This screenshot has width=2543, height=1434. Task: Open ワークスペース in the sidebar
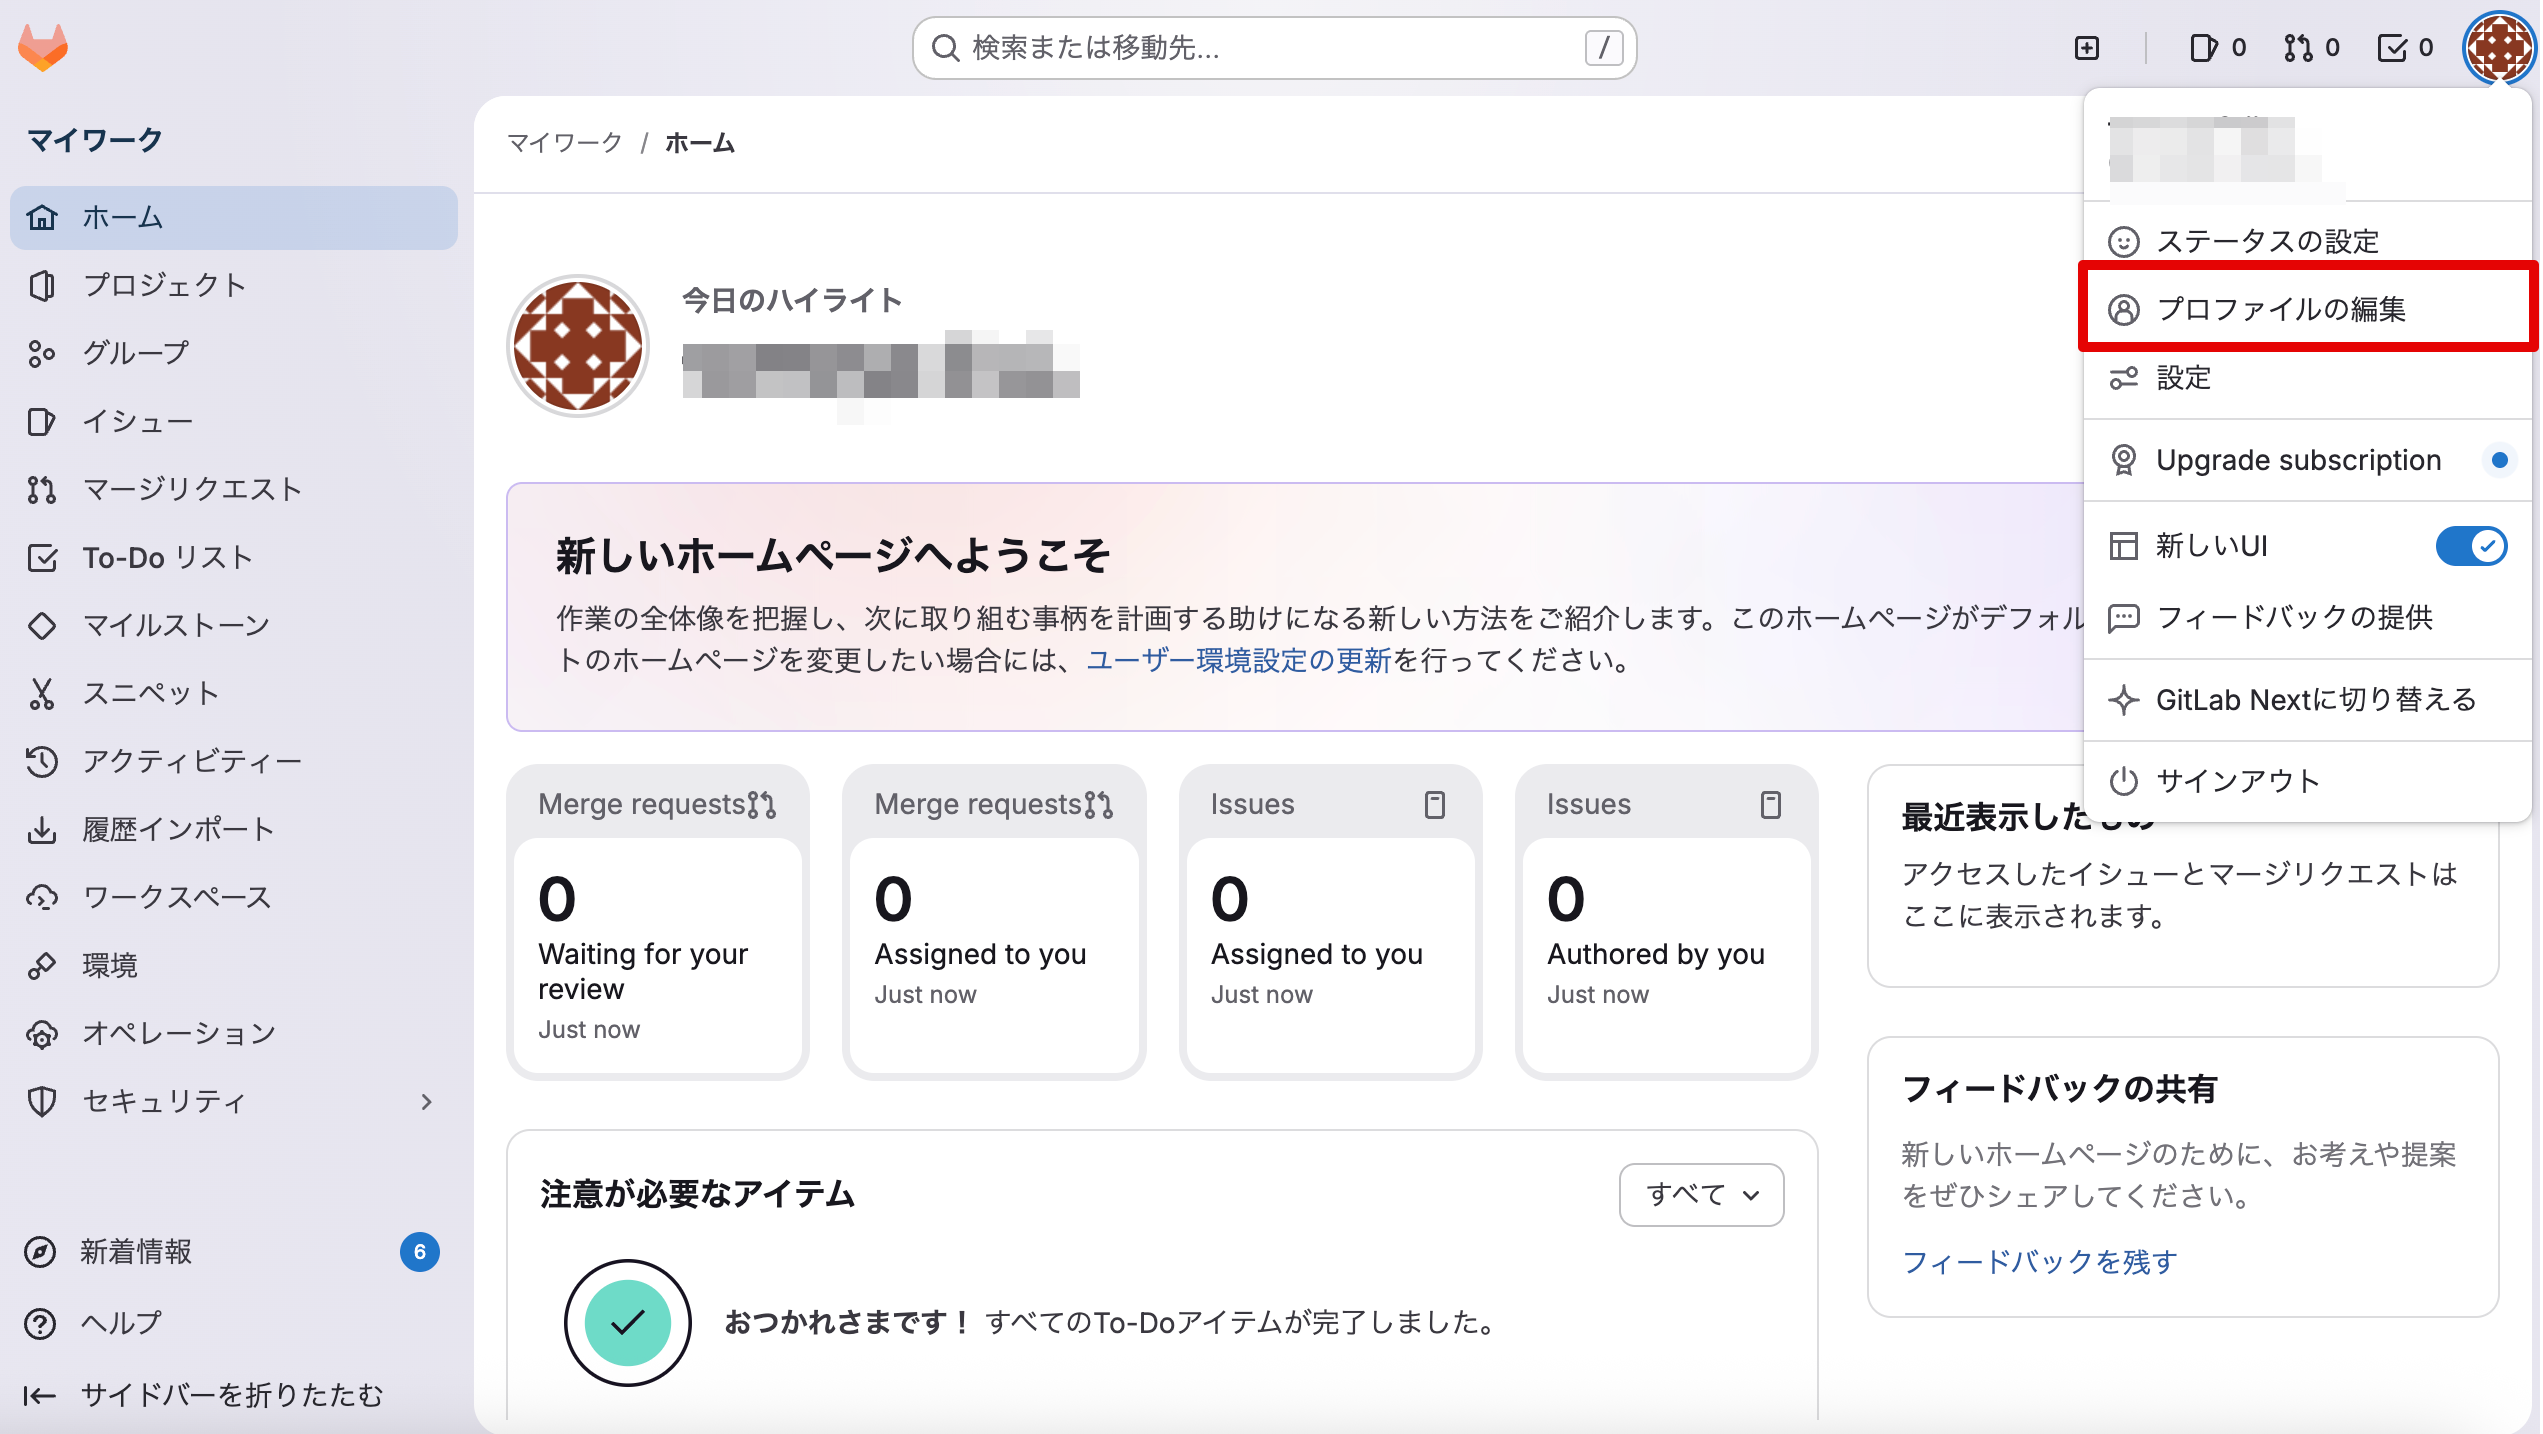[176, 897]
